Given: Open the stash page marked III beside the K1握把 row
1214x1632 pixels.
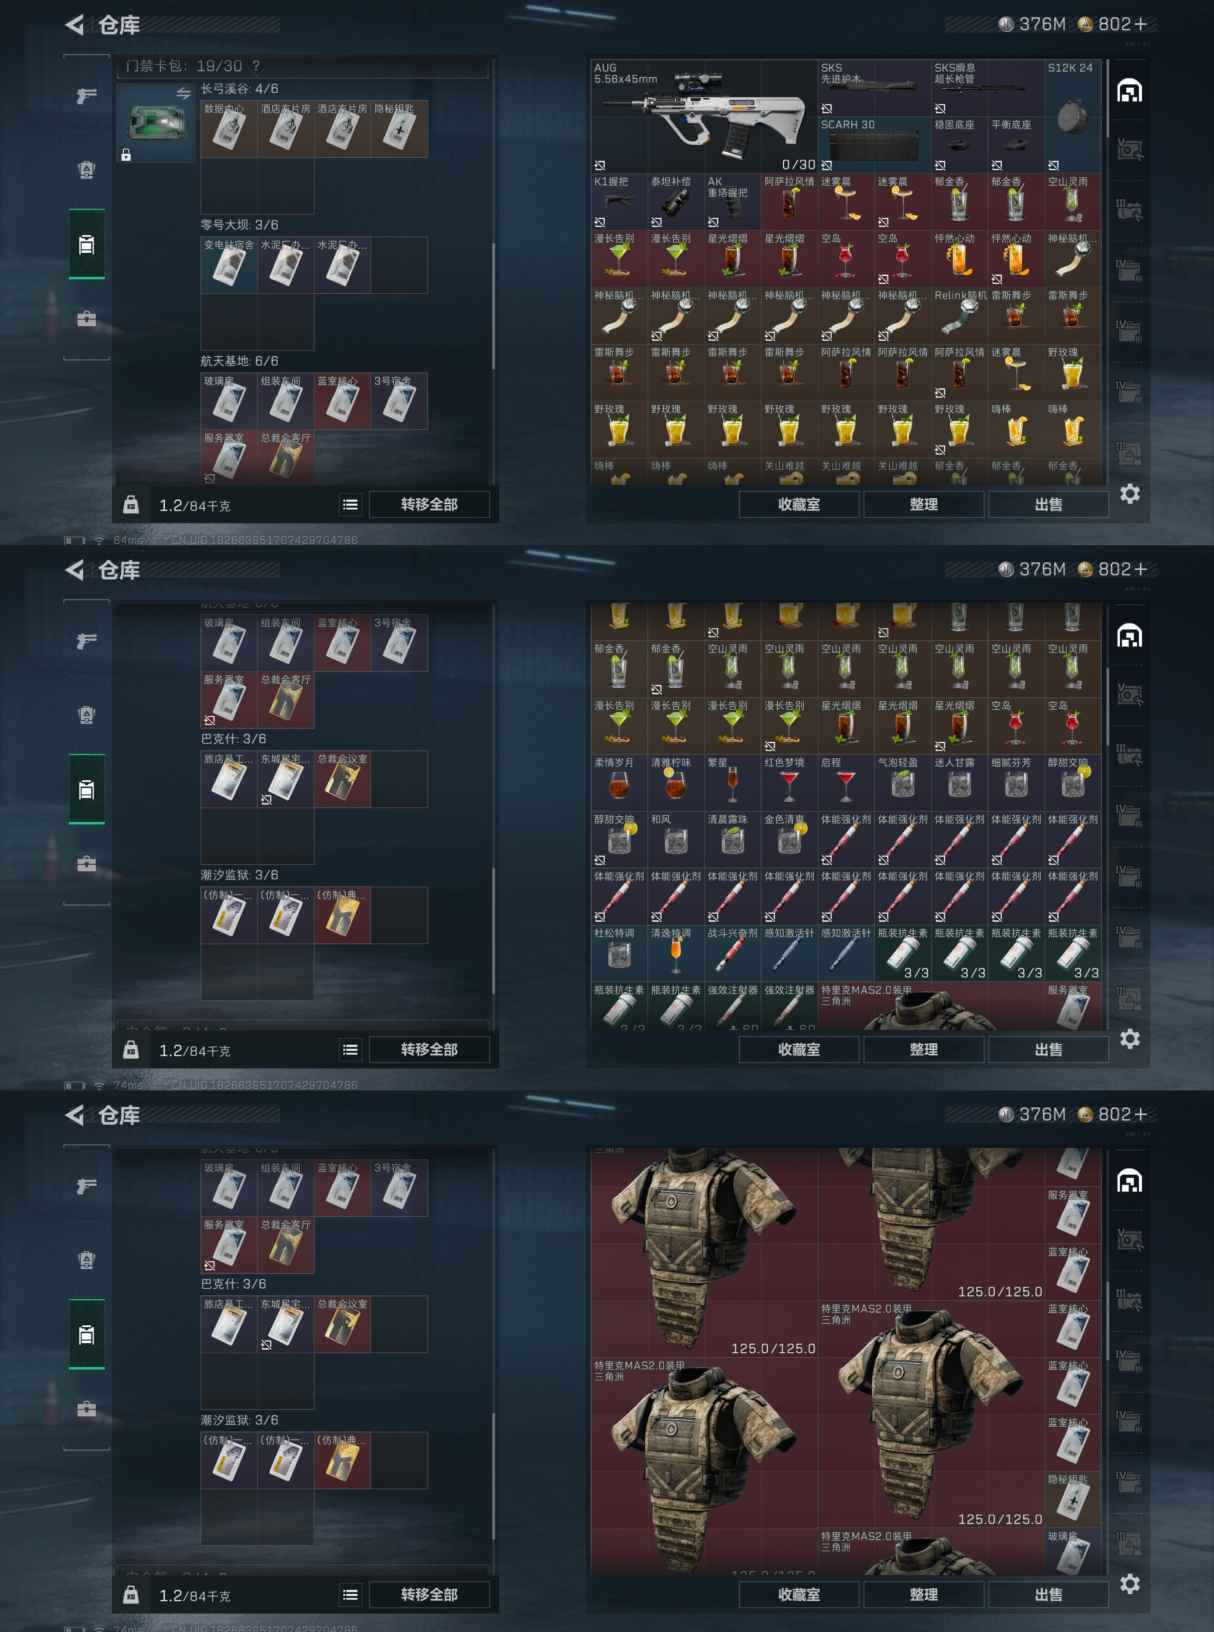Looking at the screenshot, I should point(1130,210).
